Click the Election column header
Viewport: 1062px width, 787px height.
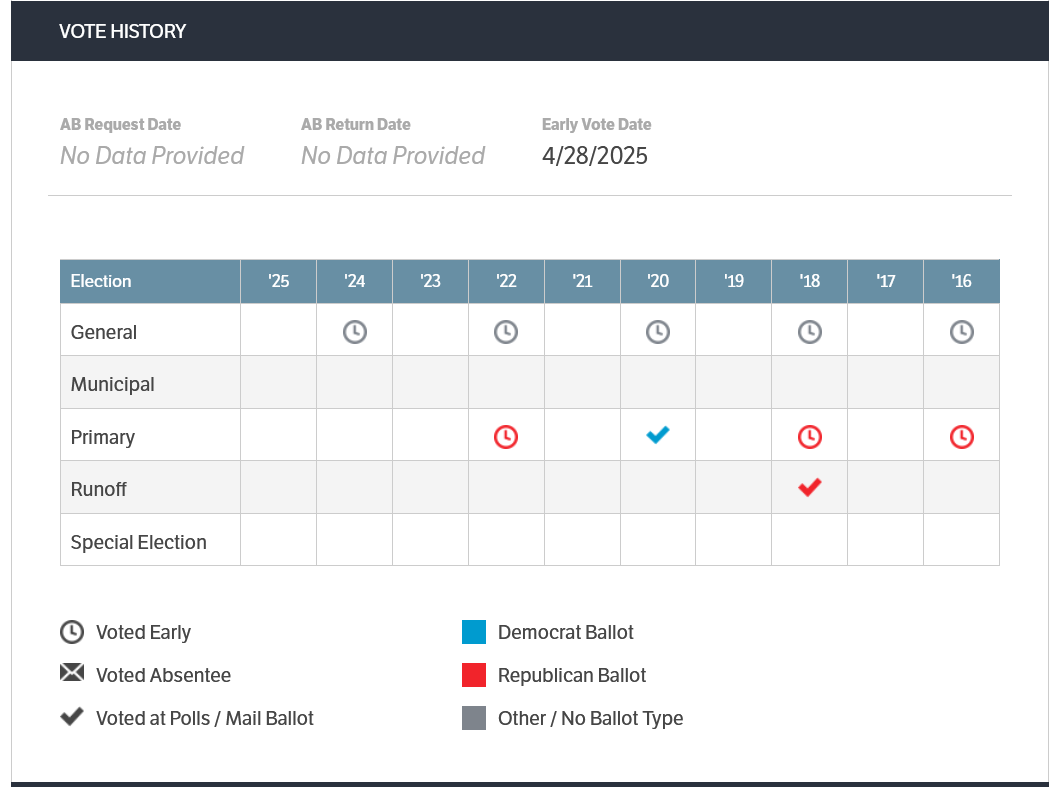tap(150, 281)
